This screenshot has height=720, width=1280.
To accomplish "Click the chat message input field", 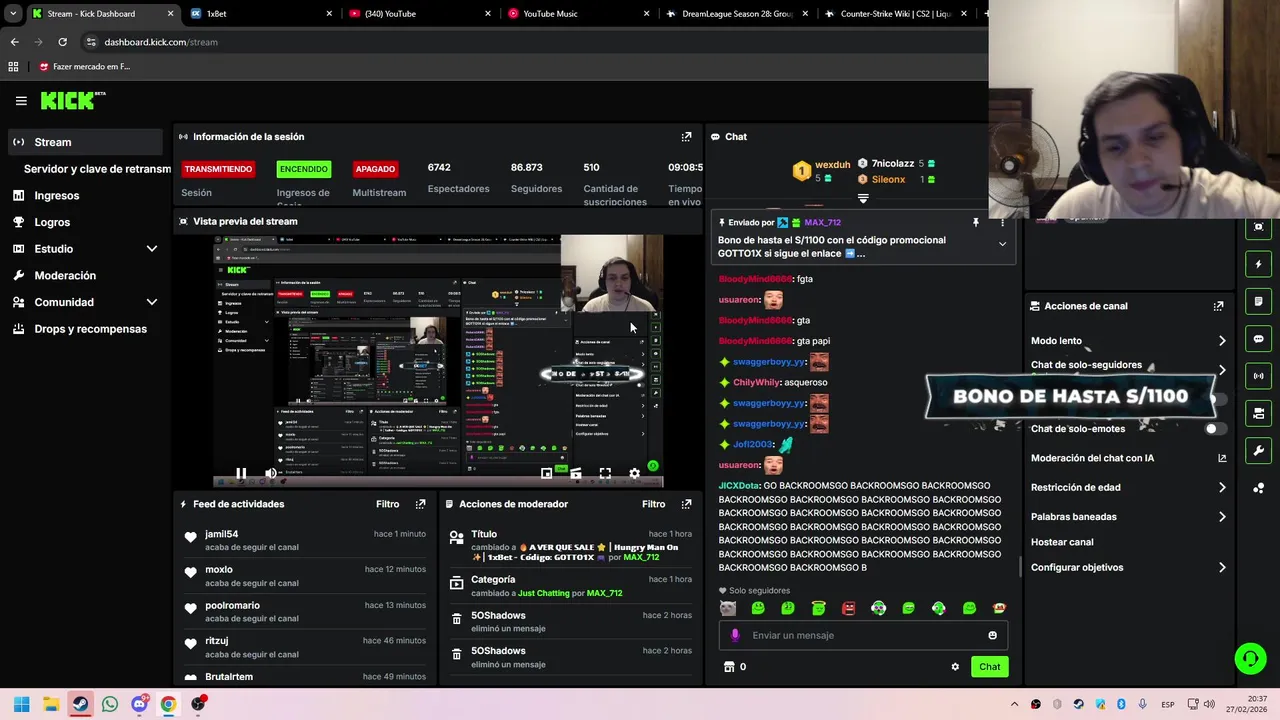I will point(865,635).
